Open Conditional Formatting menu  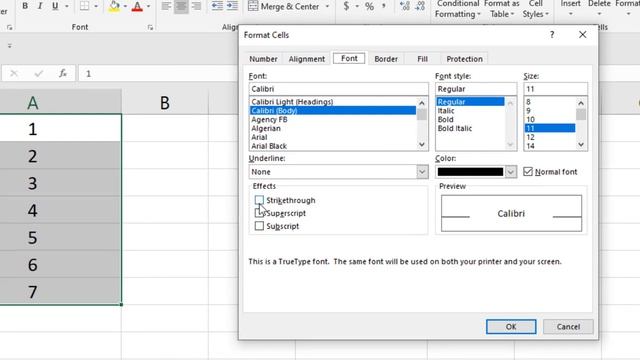pyautogui.click(x=458, y=9)
